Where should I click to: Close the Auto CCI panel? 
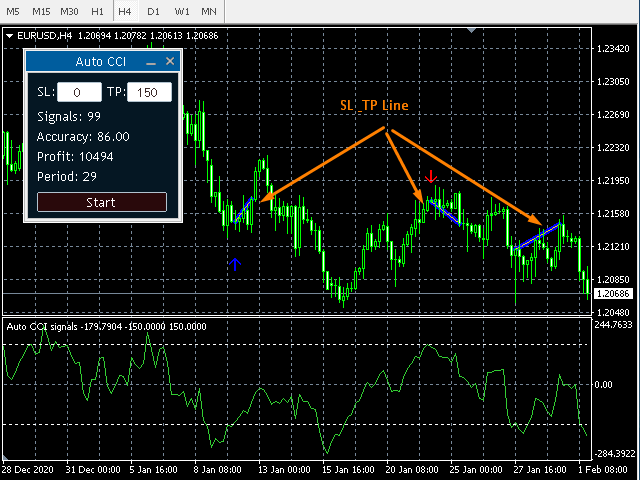[170, 62]
